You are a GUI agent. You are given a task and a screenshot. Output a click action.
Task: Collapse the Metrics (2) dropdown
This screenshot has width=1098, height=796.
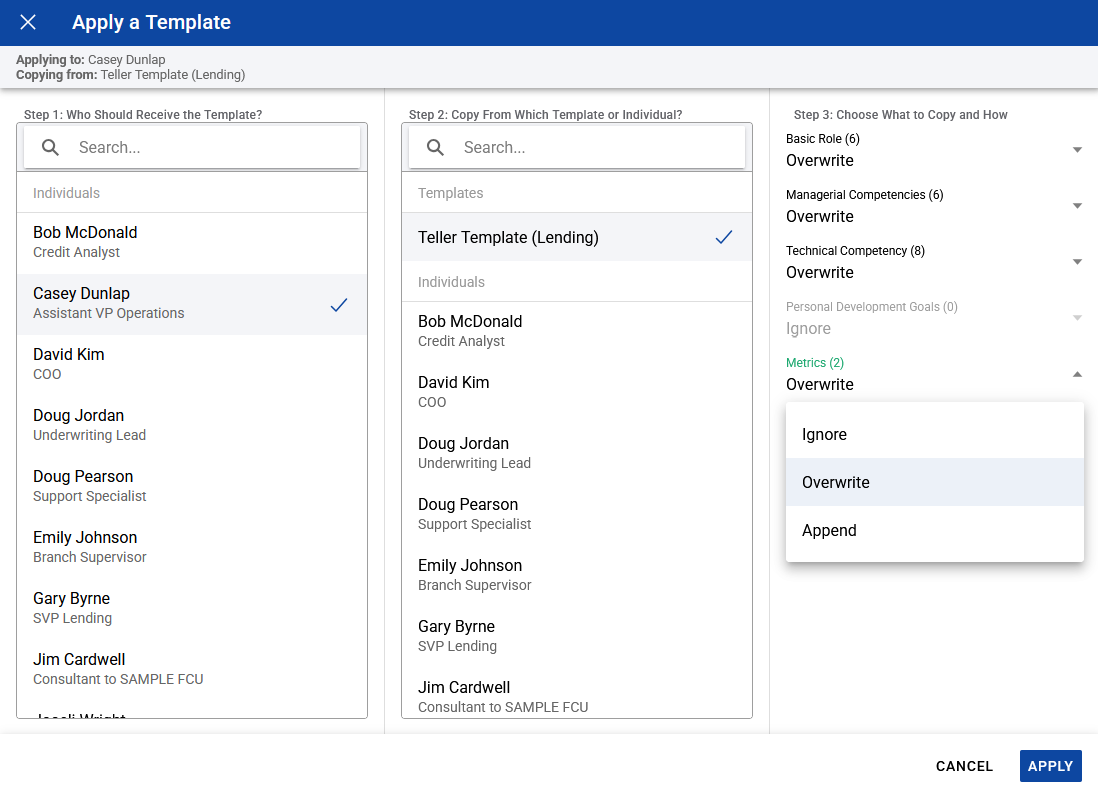(x=934, y=375)
